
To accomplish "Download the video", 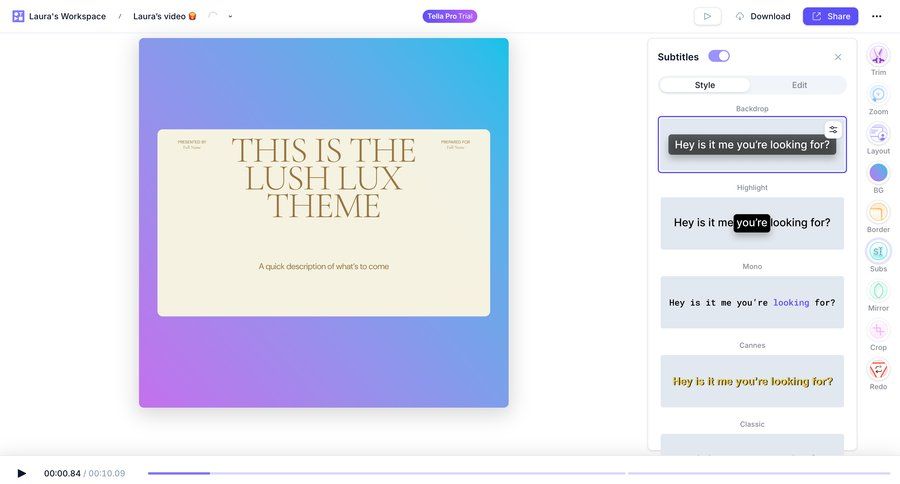I will [x=763, y=16].
